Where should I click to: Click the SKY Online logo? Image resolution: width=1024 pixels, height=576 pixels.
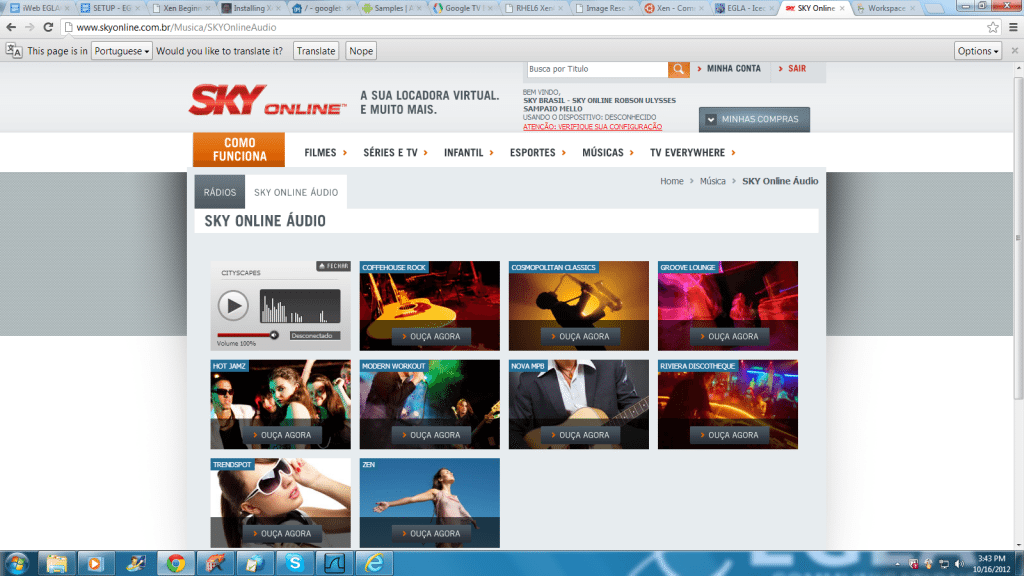click(x=266, y=100)
